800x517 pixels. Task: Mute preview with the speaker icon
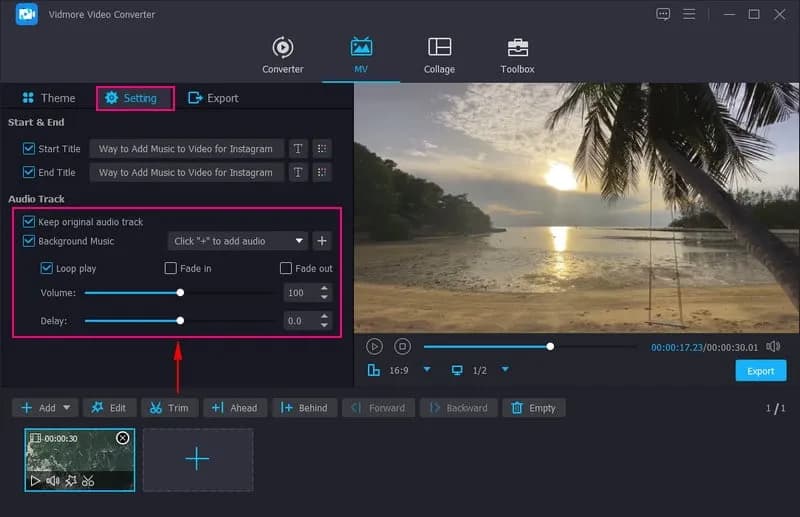click(773, 346)
